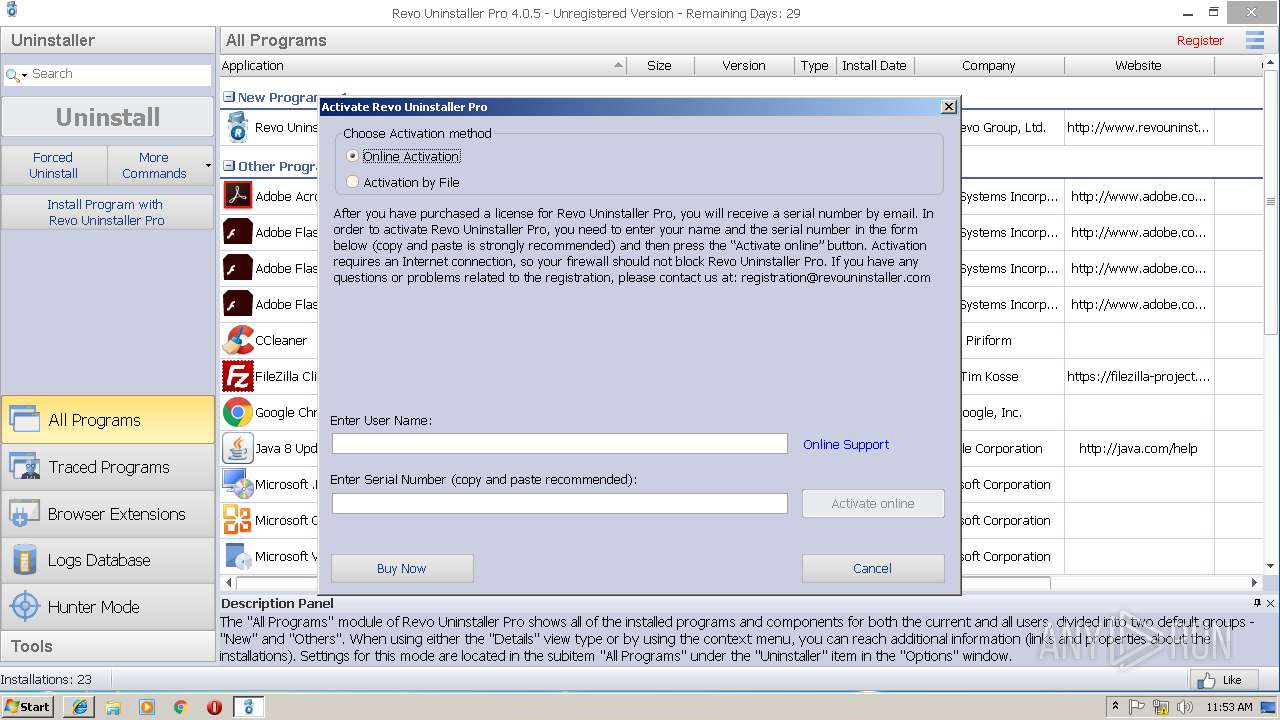The height and width of the screenshot is (720, 1280).
Task: Click the Hunter Mode crosshair icon
Action: (x=24, y=606)
